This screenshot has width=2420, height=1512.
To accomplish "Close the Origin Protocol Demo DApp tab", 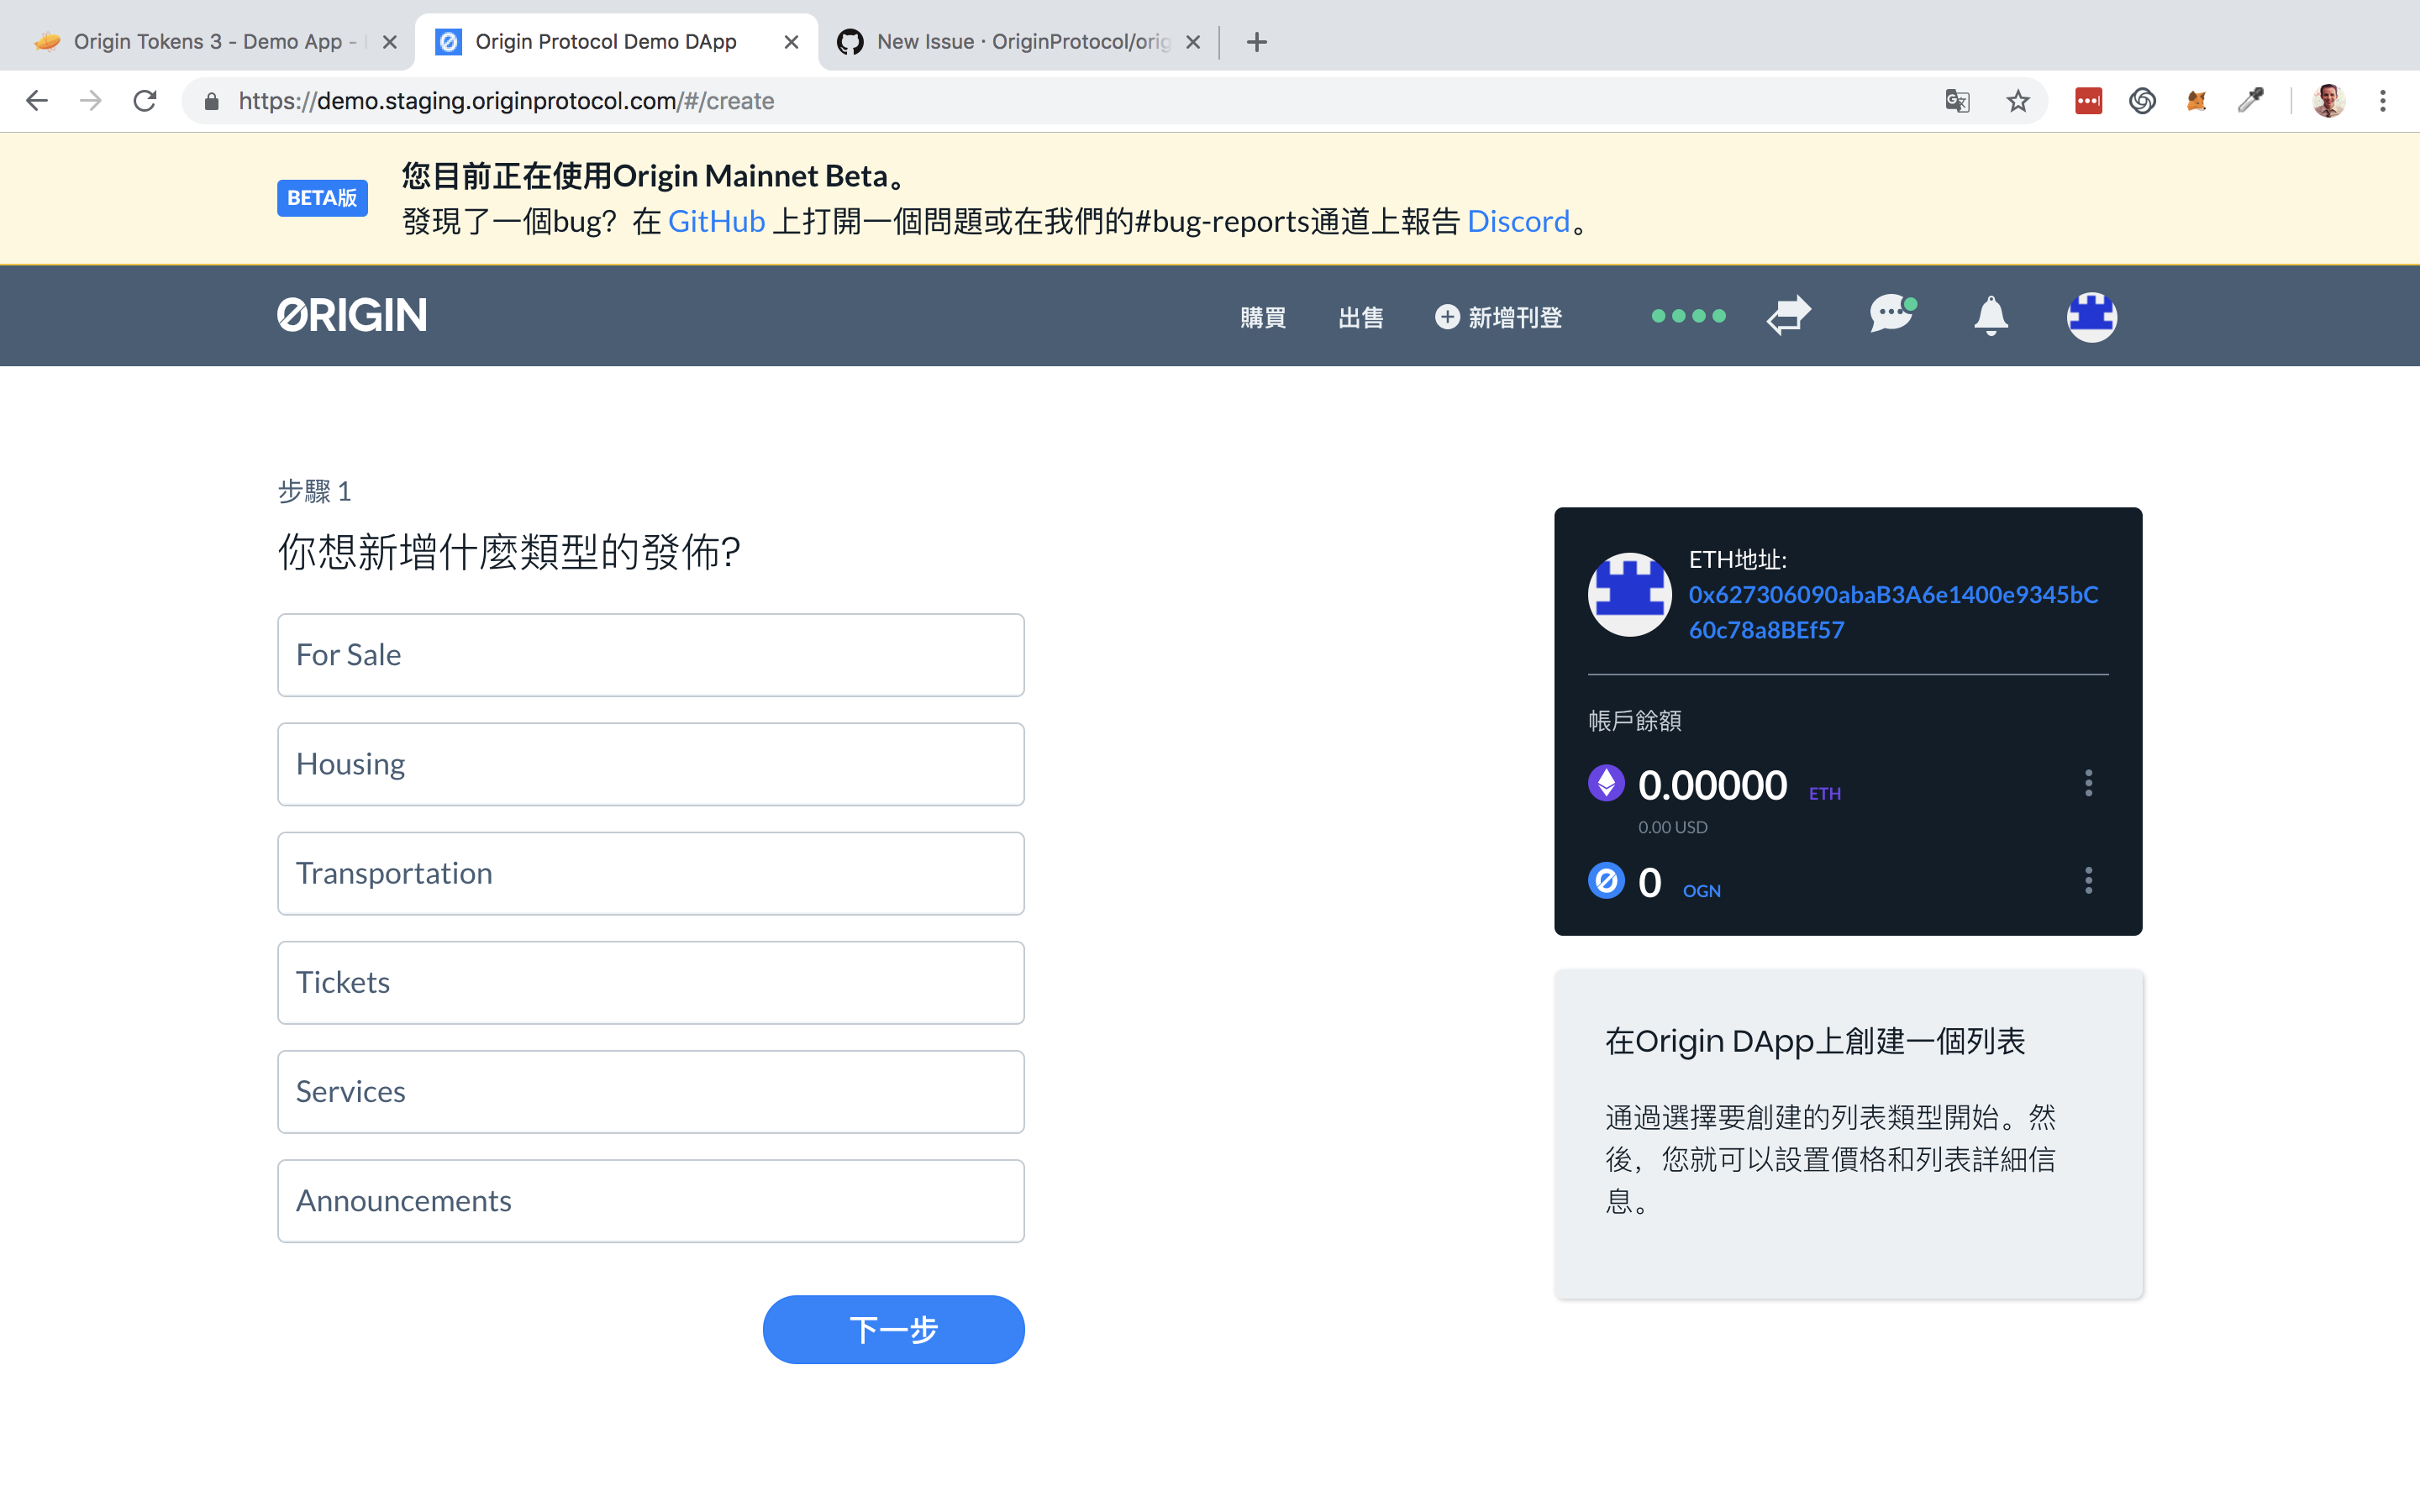I will click(791, 42).
